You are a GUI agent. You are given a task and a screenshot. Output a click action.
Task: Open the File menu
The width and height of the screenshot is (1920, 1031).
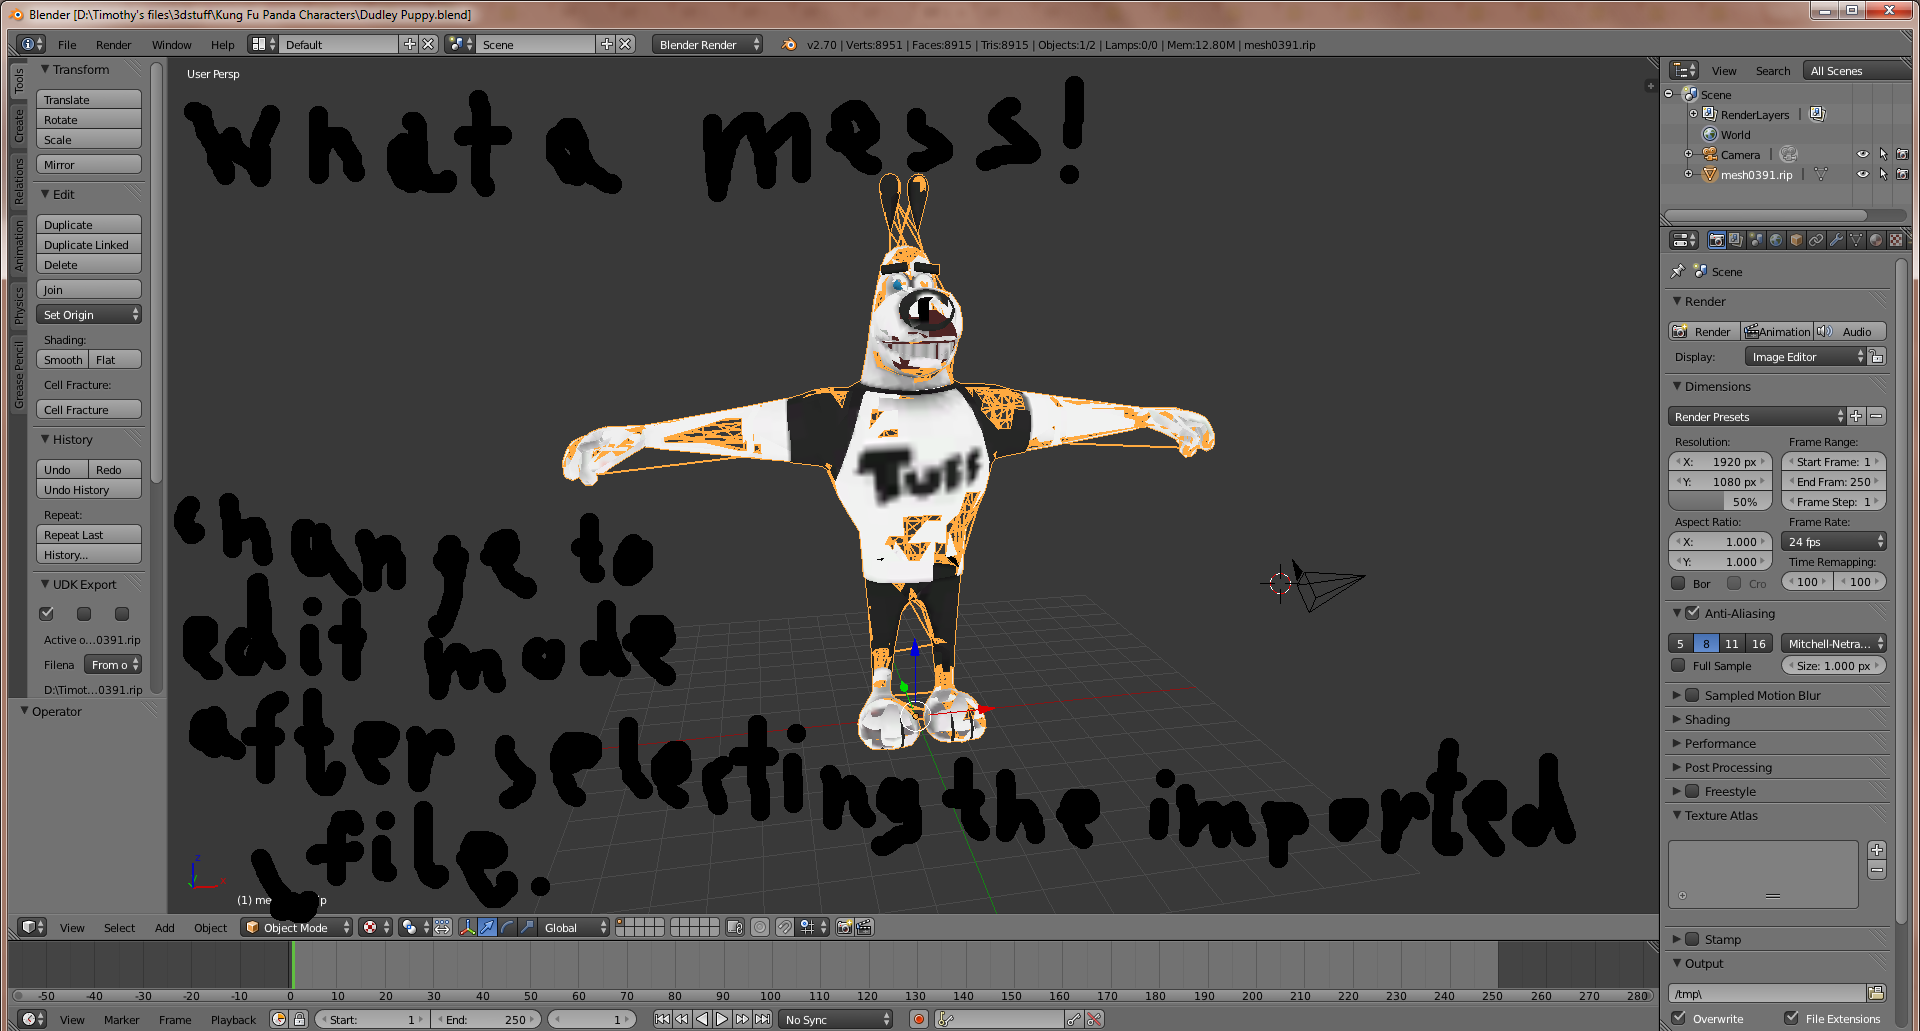pyautogui.click(x=67, y=44)
